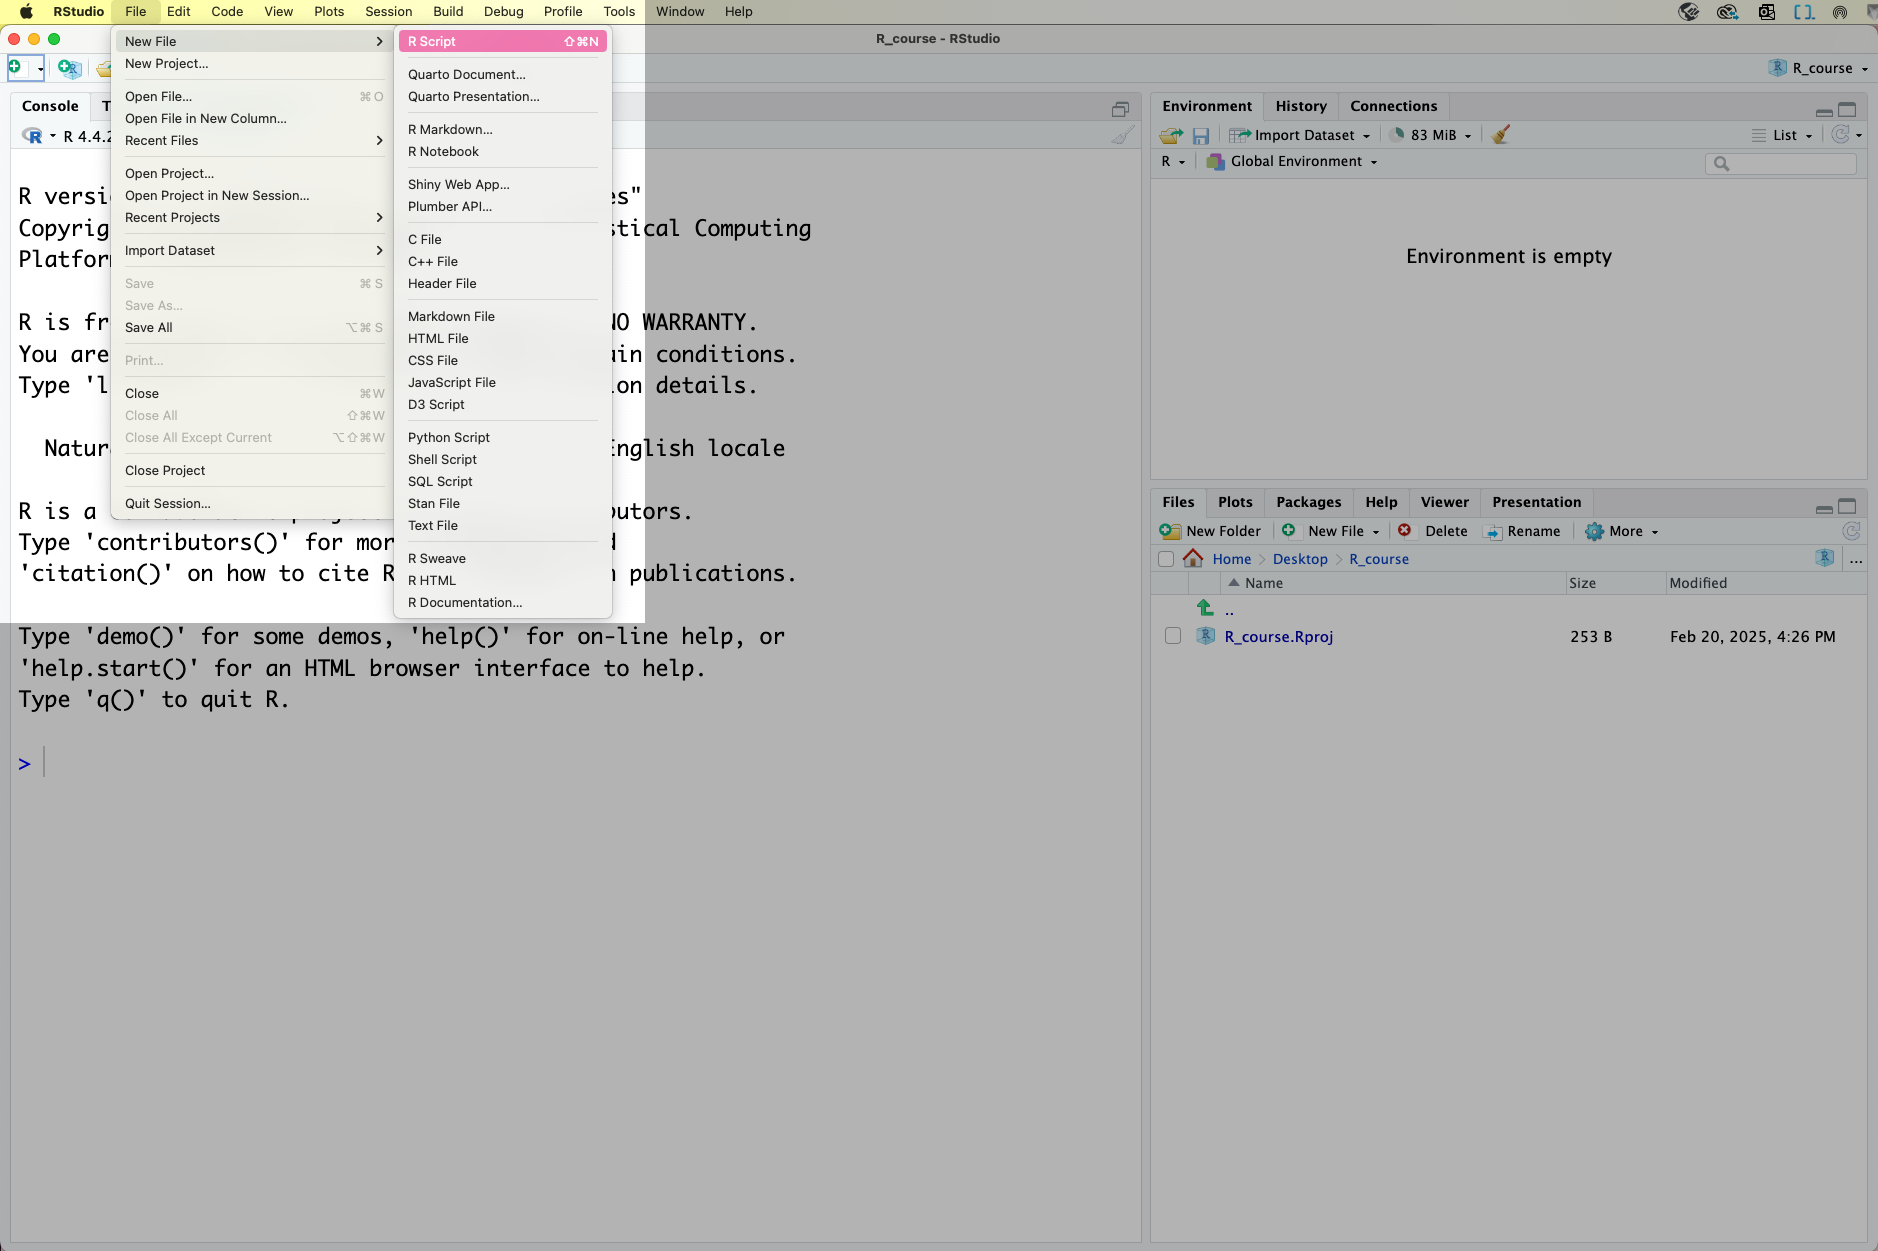The image size is (1878, 1251).
Task: Click the Home house icon in Files path
Action: coord(1193,558)
